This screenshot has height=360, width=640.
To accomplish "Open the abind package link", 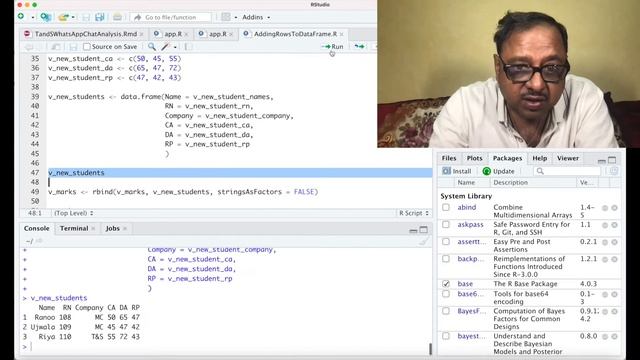I will pyautogui.click(x=467, y=207).
